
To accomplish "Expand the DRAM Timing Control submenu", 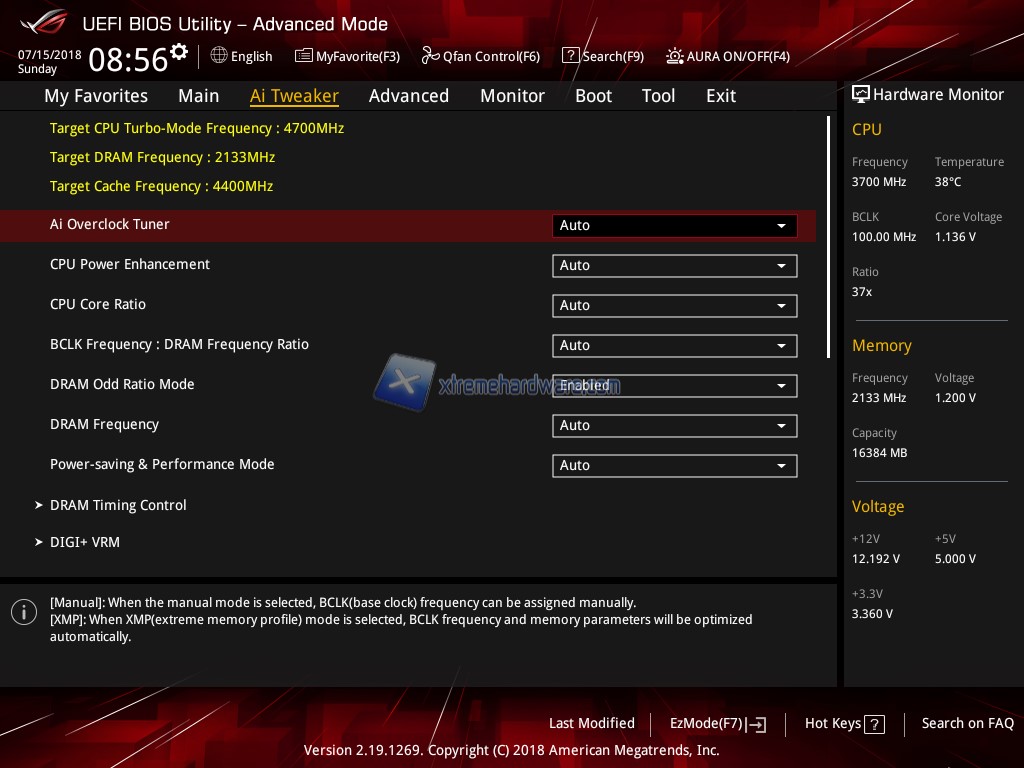I will coord(118,505).
